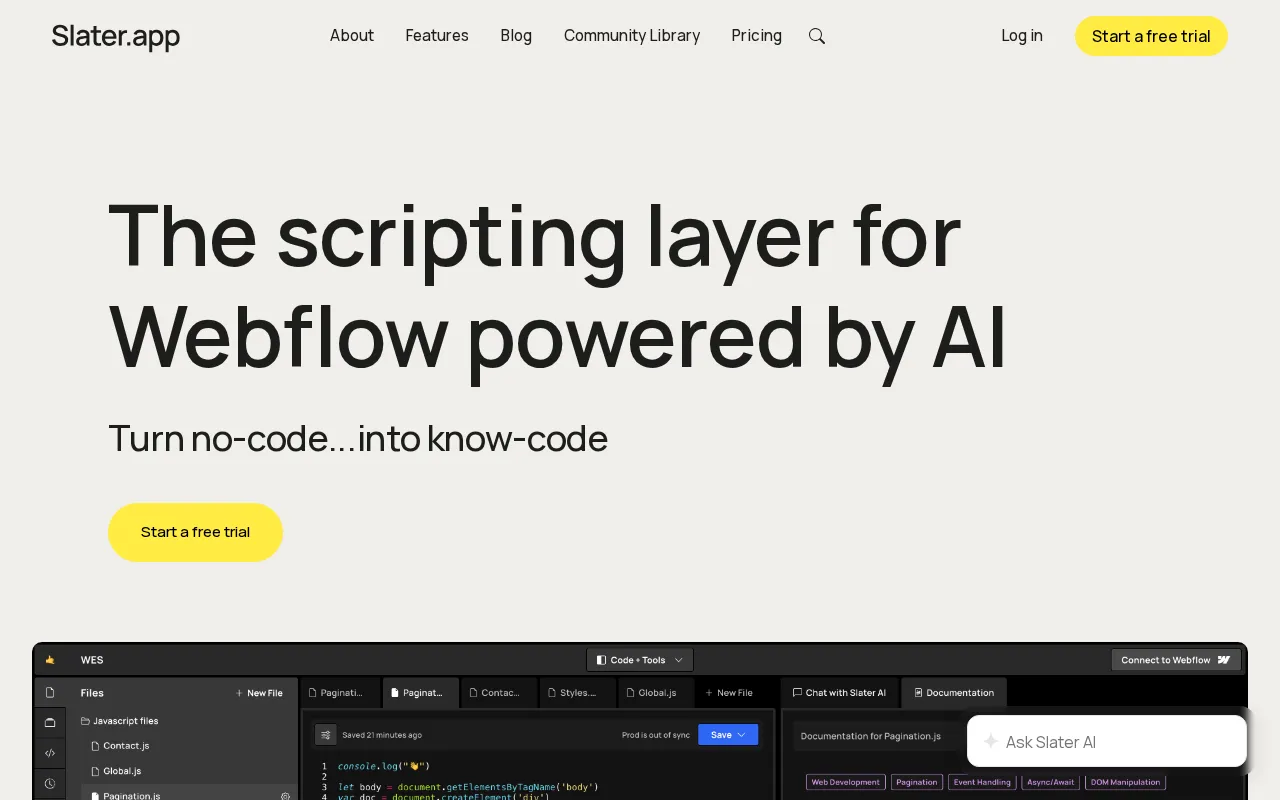The height and width of the screenshot is (800, 1280).
Task: Open the clock history icon in sidebar
Action: [x=50, y=784]
